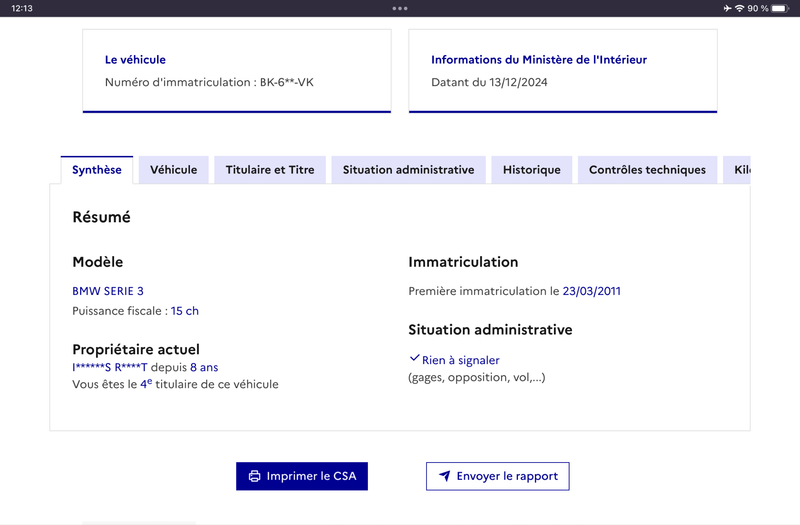Switch to the Historique tab
This screenshot has height=525, width=800.
coord(532,170)
